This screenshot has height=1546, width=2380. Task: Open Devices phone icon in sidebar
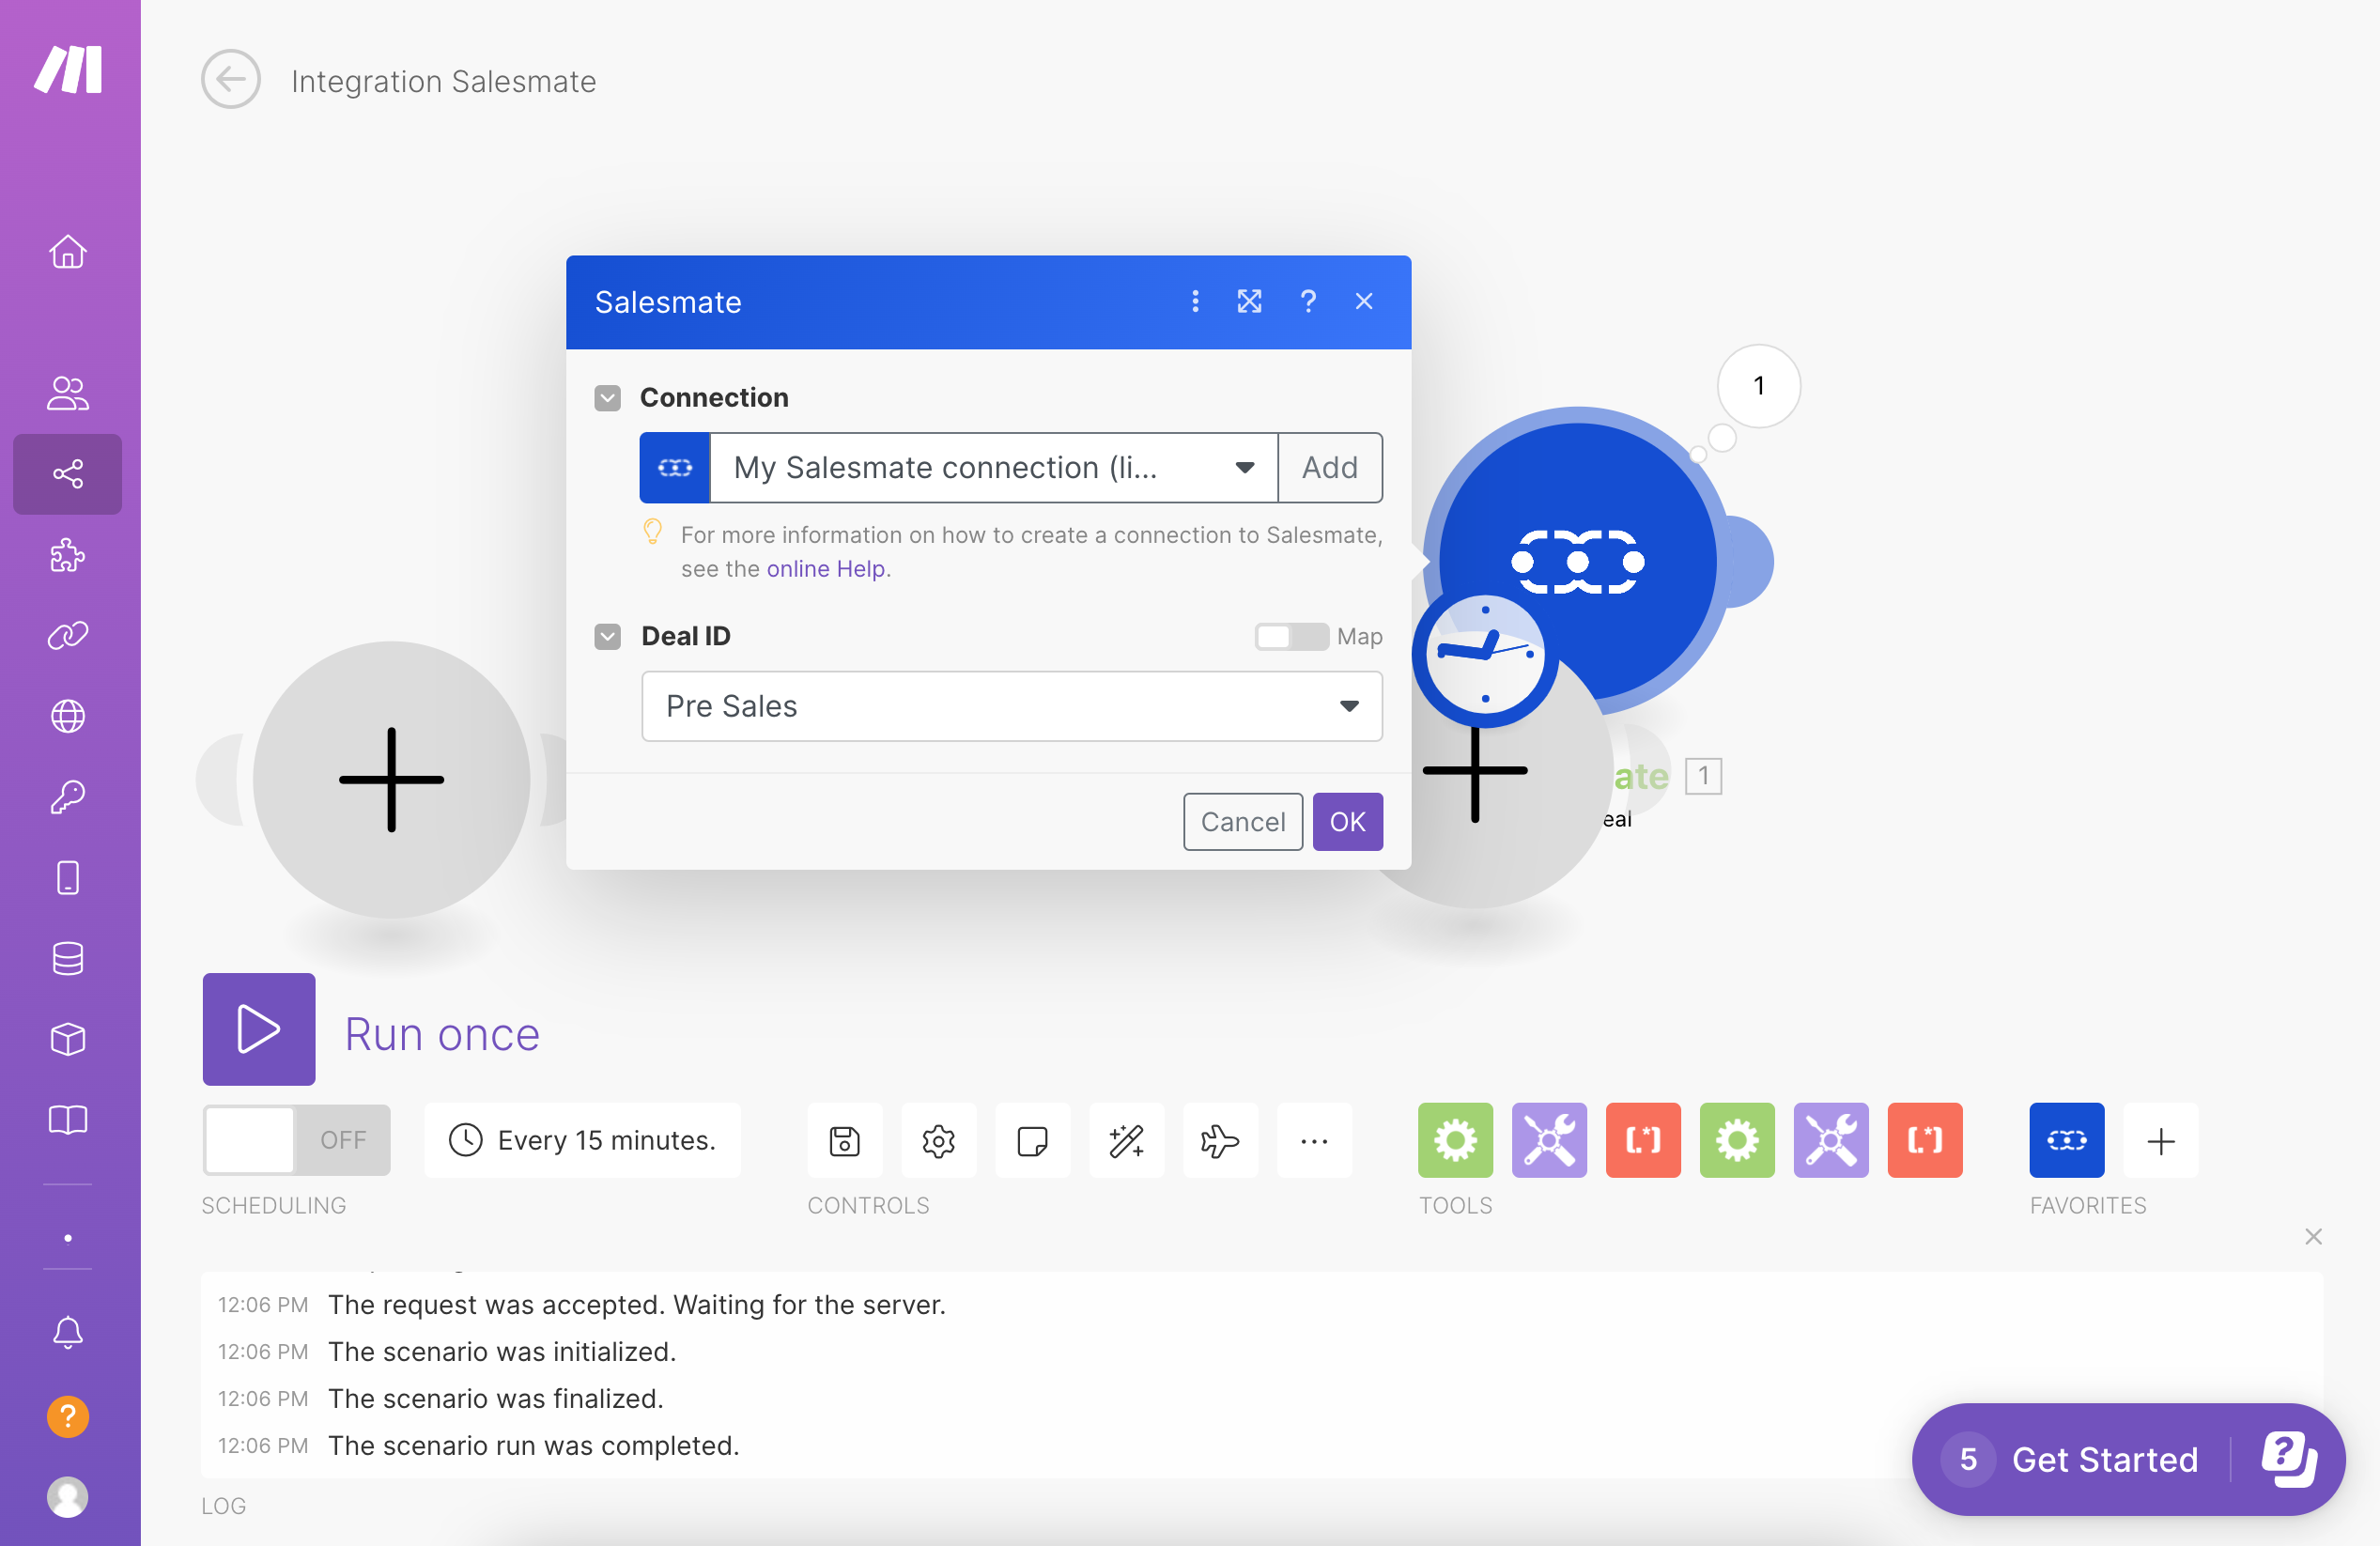click(68, 878)
